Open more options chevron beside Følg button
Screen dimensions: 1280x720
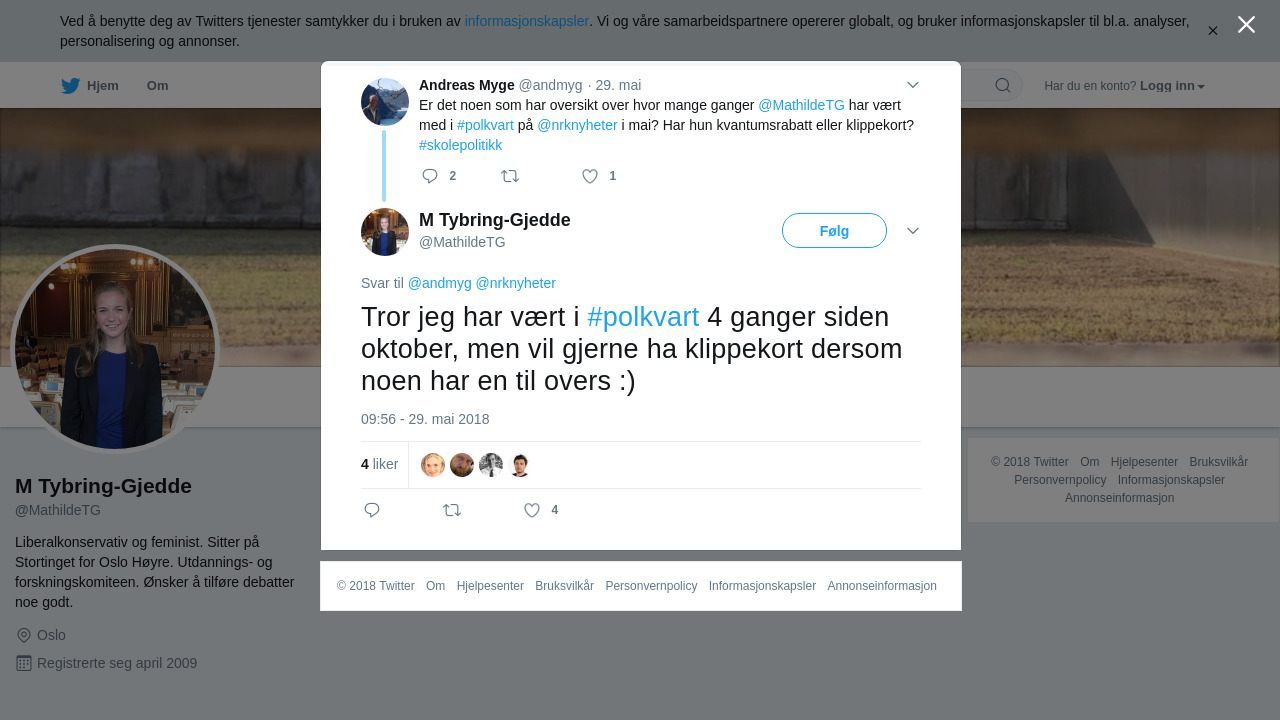913,231
